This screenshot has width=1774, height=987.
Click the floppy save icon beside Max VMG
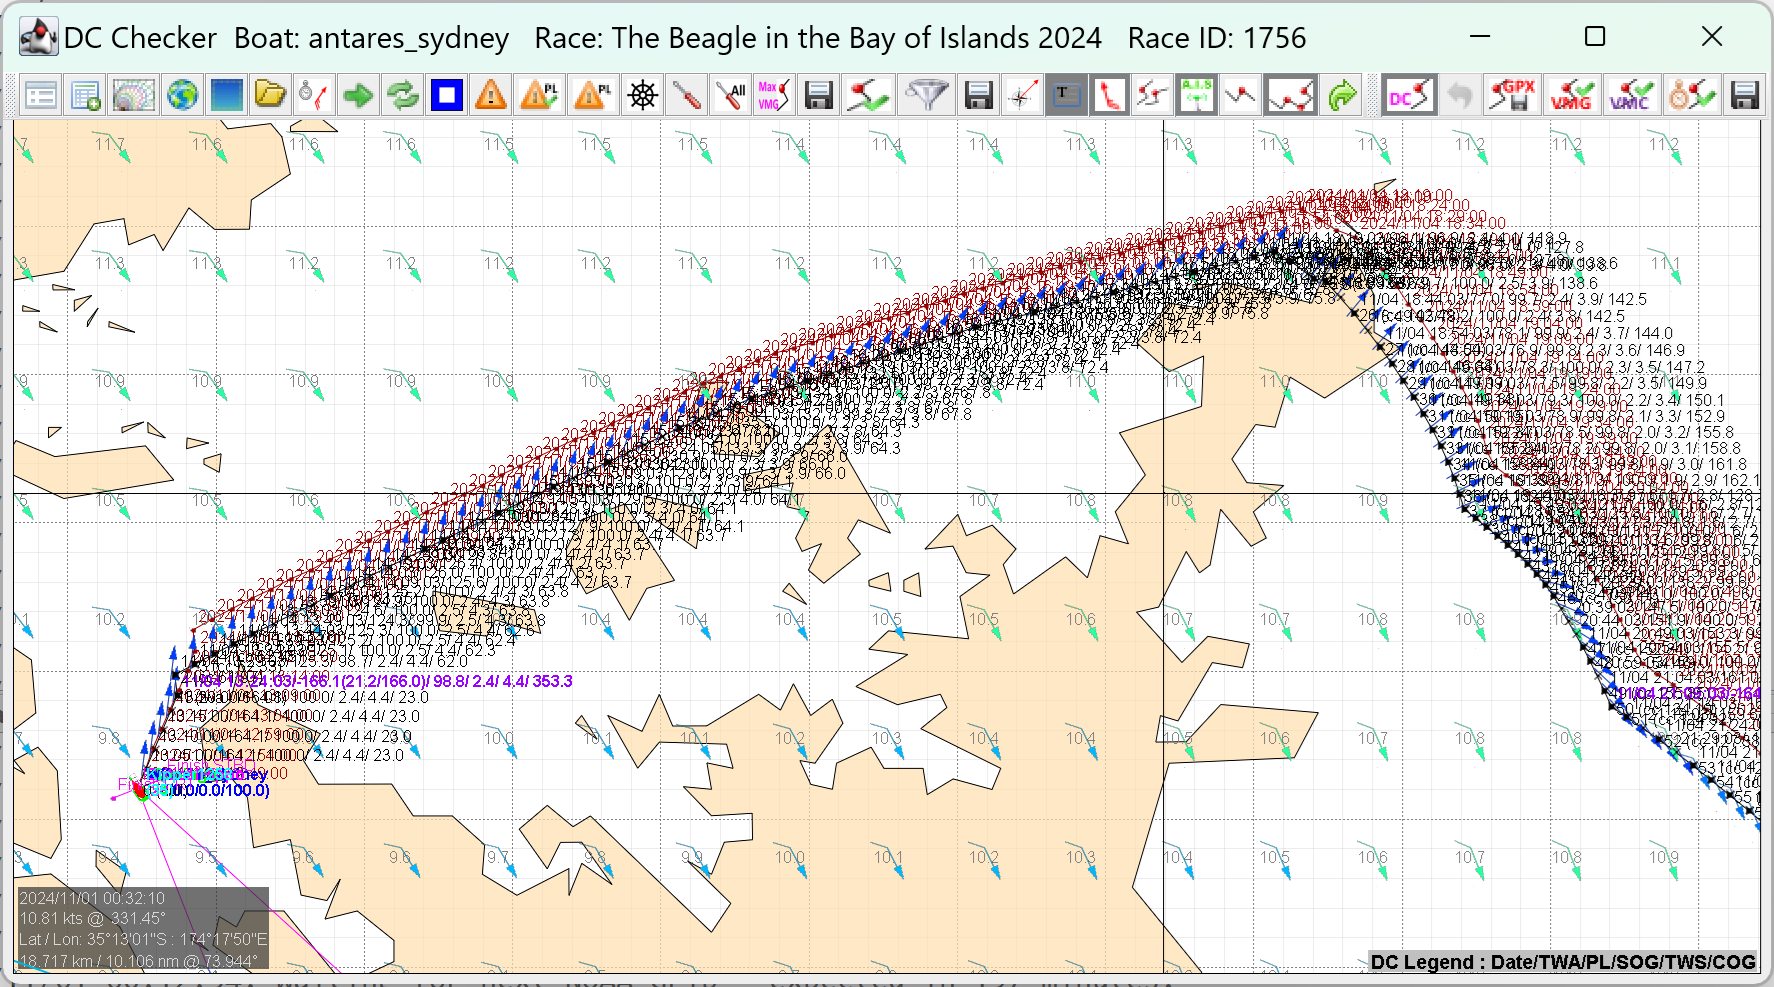819,96
